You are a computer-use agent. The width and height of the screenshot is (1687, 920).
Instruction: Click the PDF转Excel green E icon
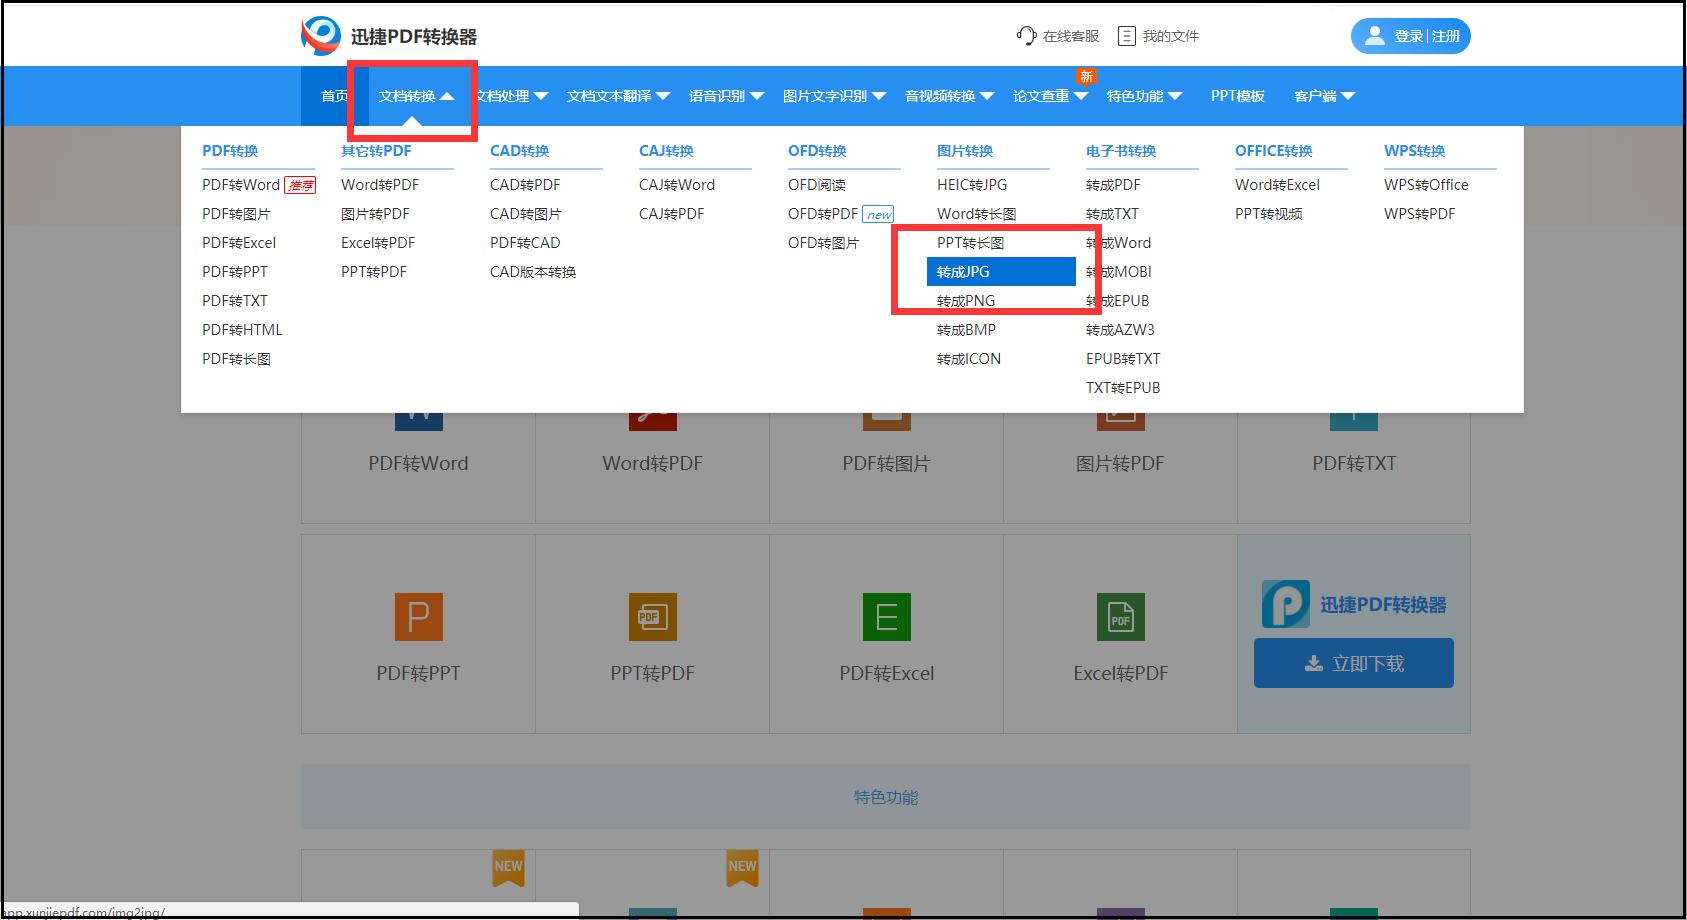click(886, 617)
